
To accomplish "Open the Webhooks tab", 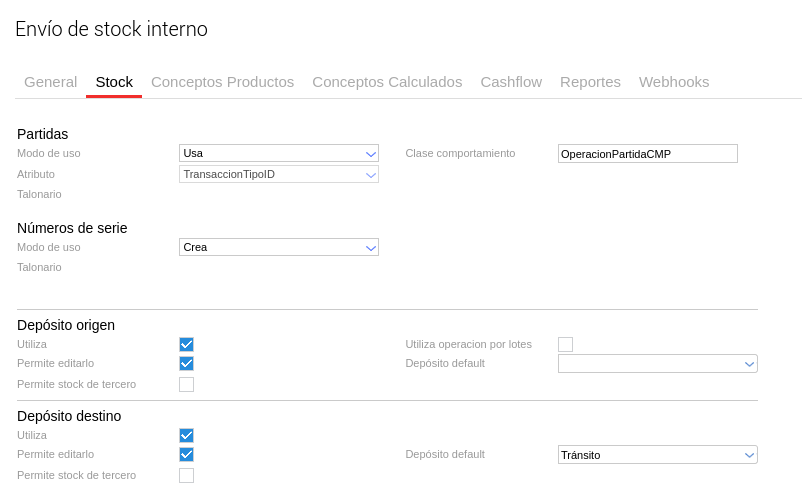I will (674, 82).
